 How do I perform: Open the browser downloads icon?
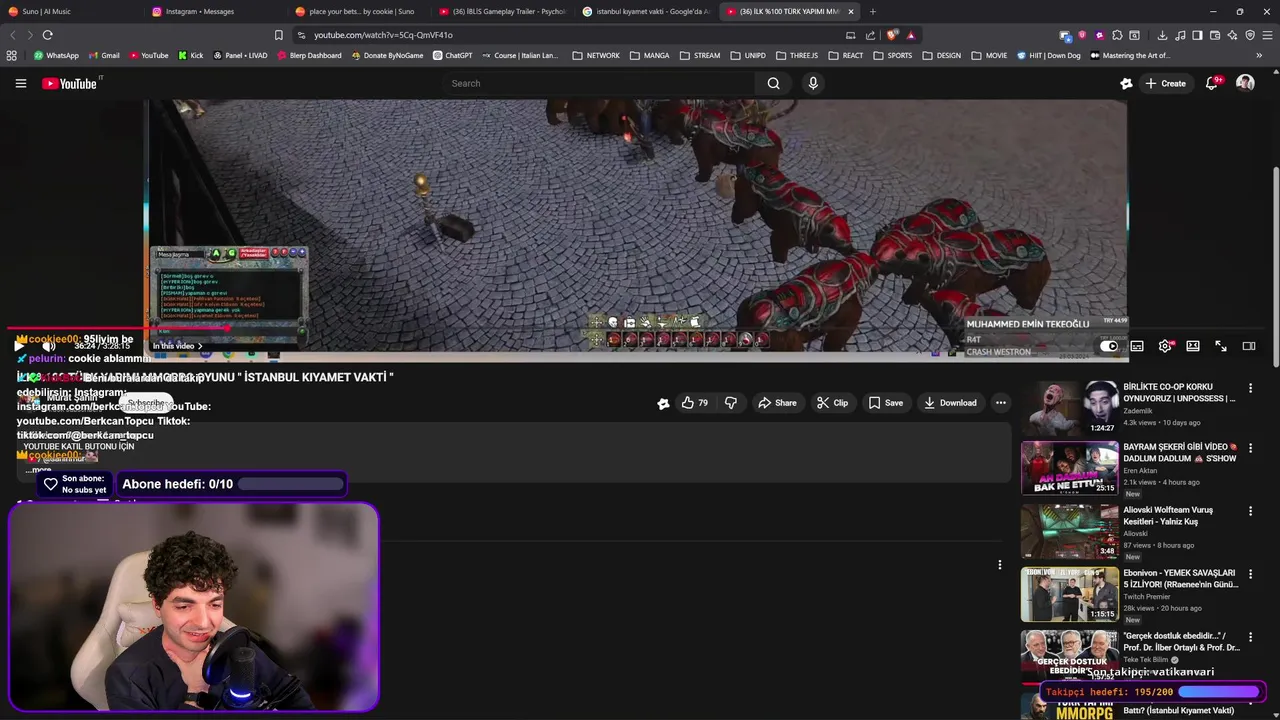click(x=1162, y=35)
